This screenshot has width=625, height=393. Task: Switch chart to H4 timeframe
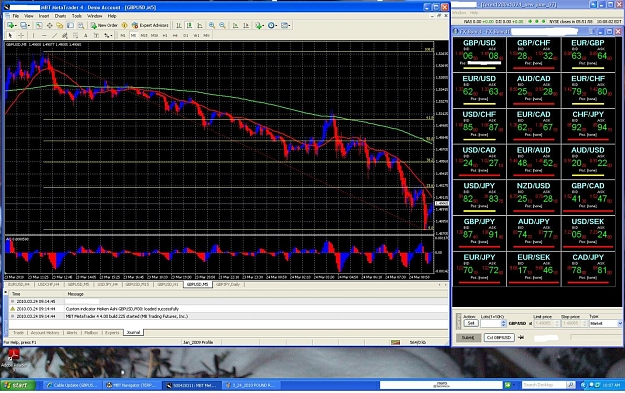click(x=175, y=35)
